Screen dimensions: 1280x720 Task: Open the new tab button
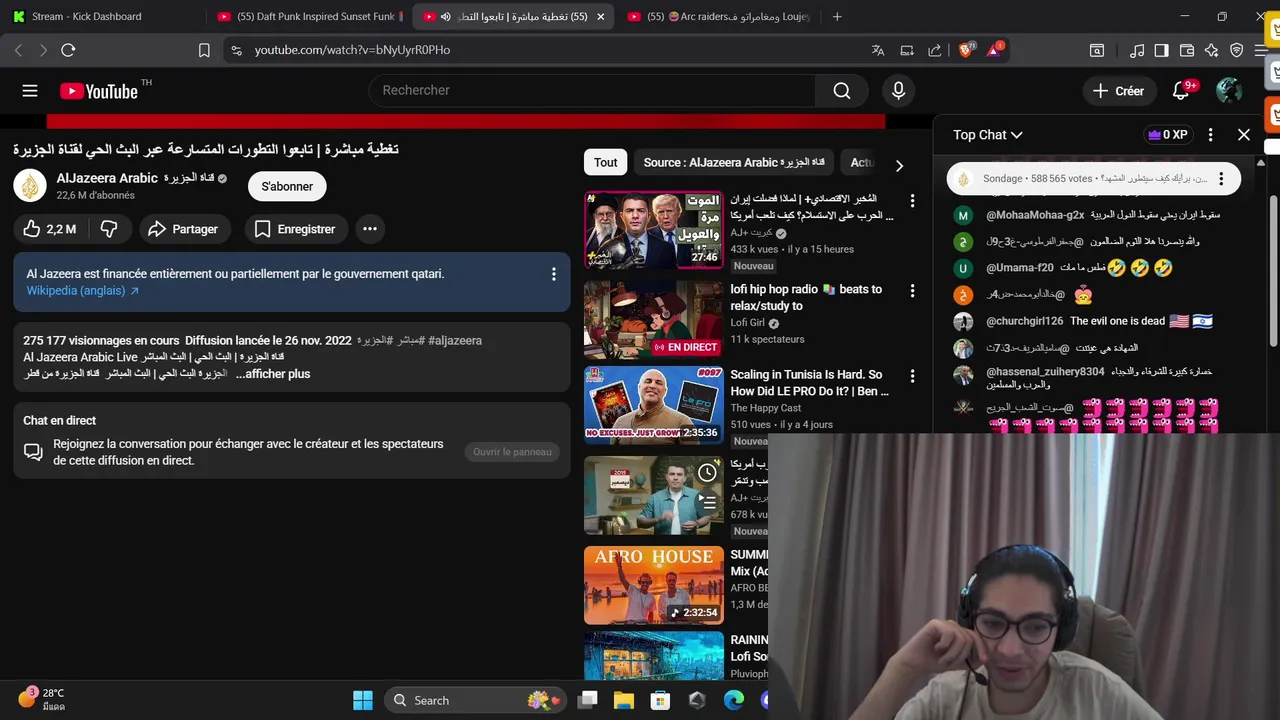click(x=837, y=17)
